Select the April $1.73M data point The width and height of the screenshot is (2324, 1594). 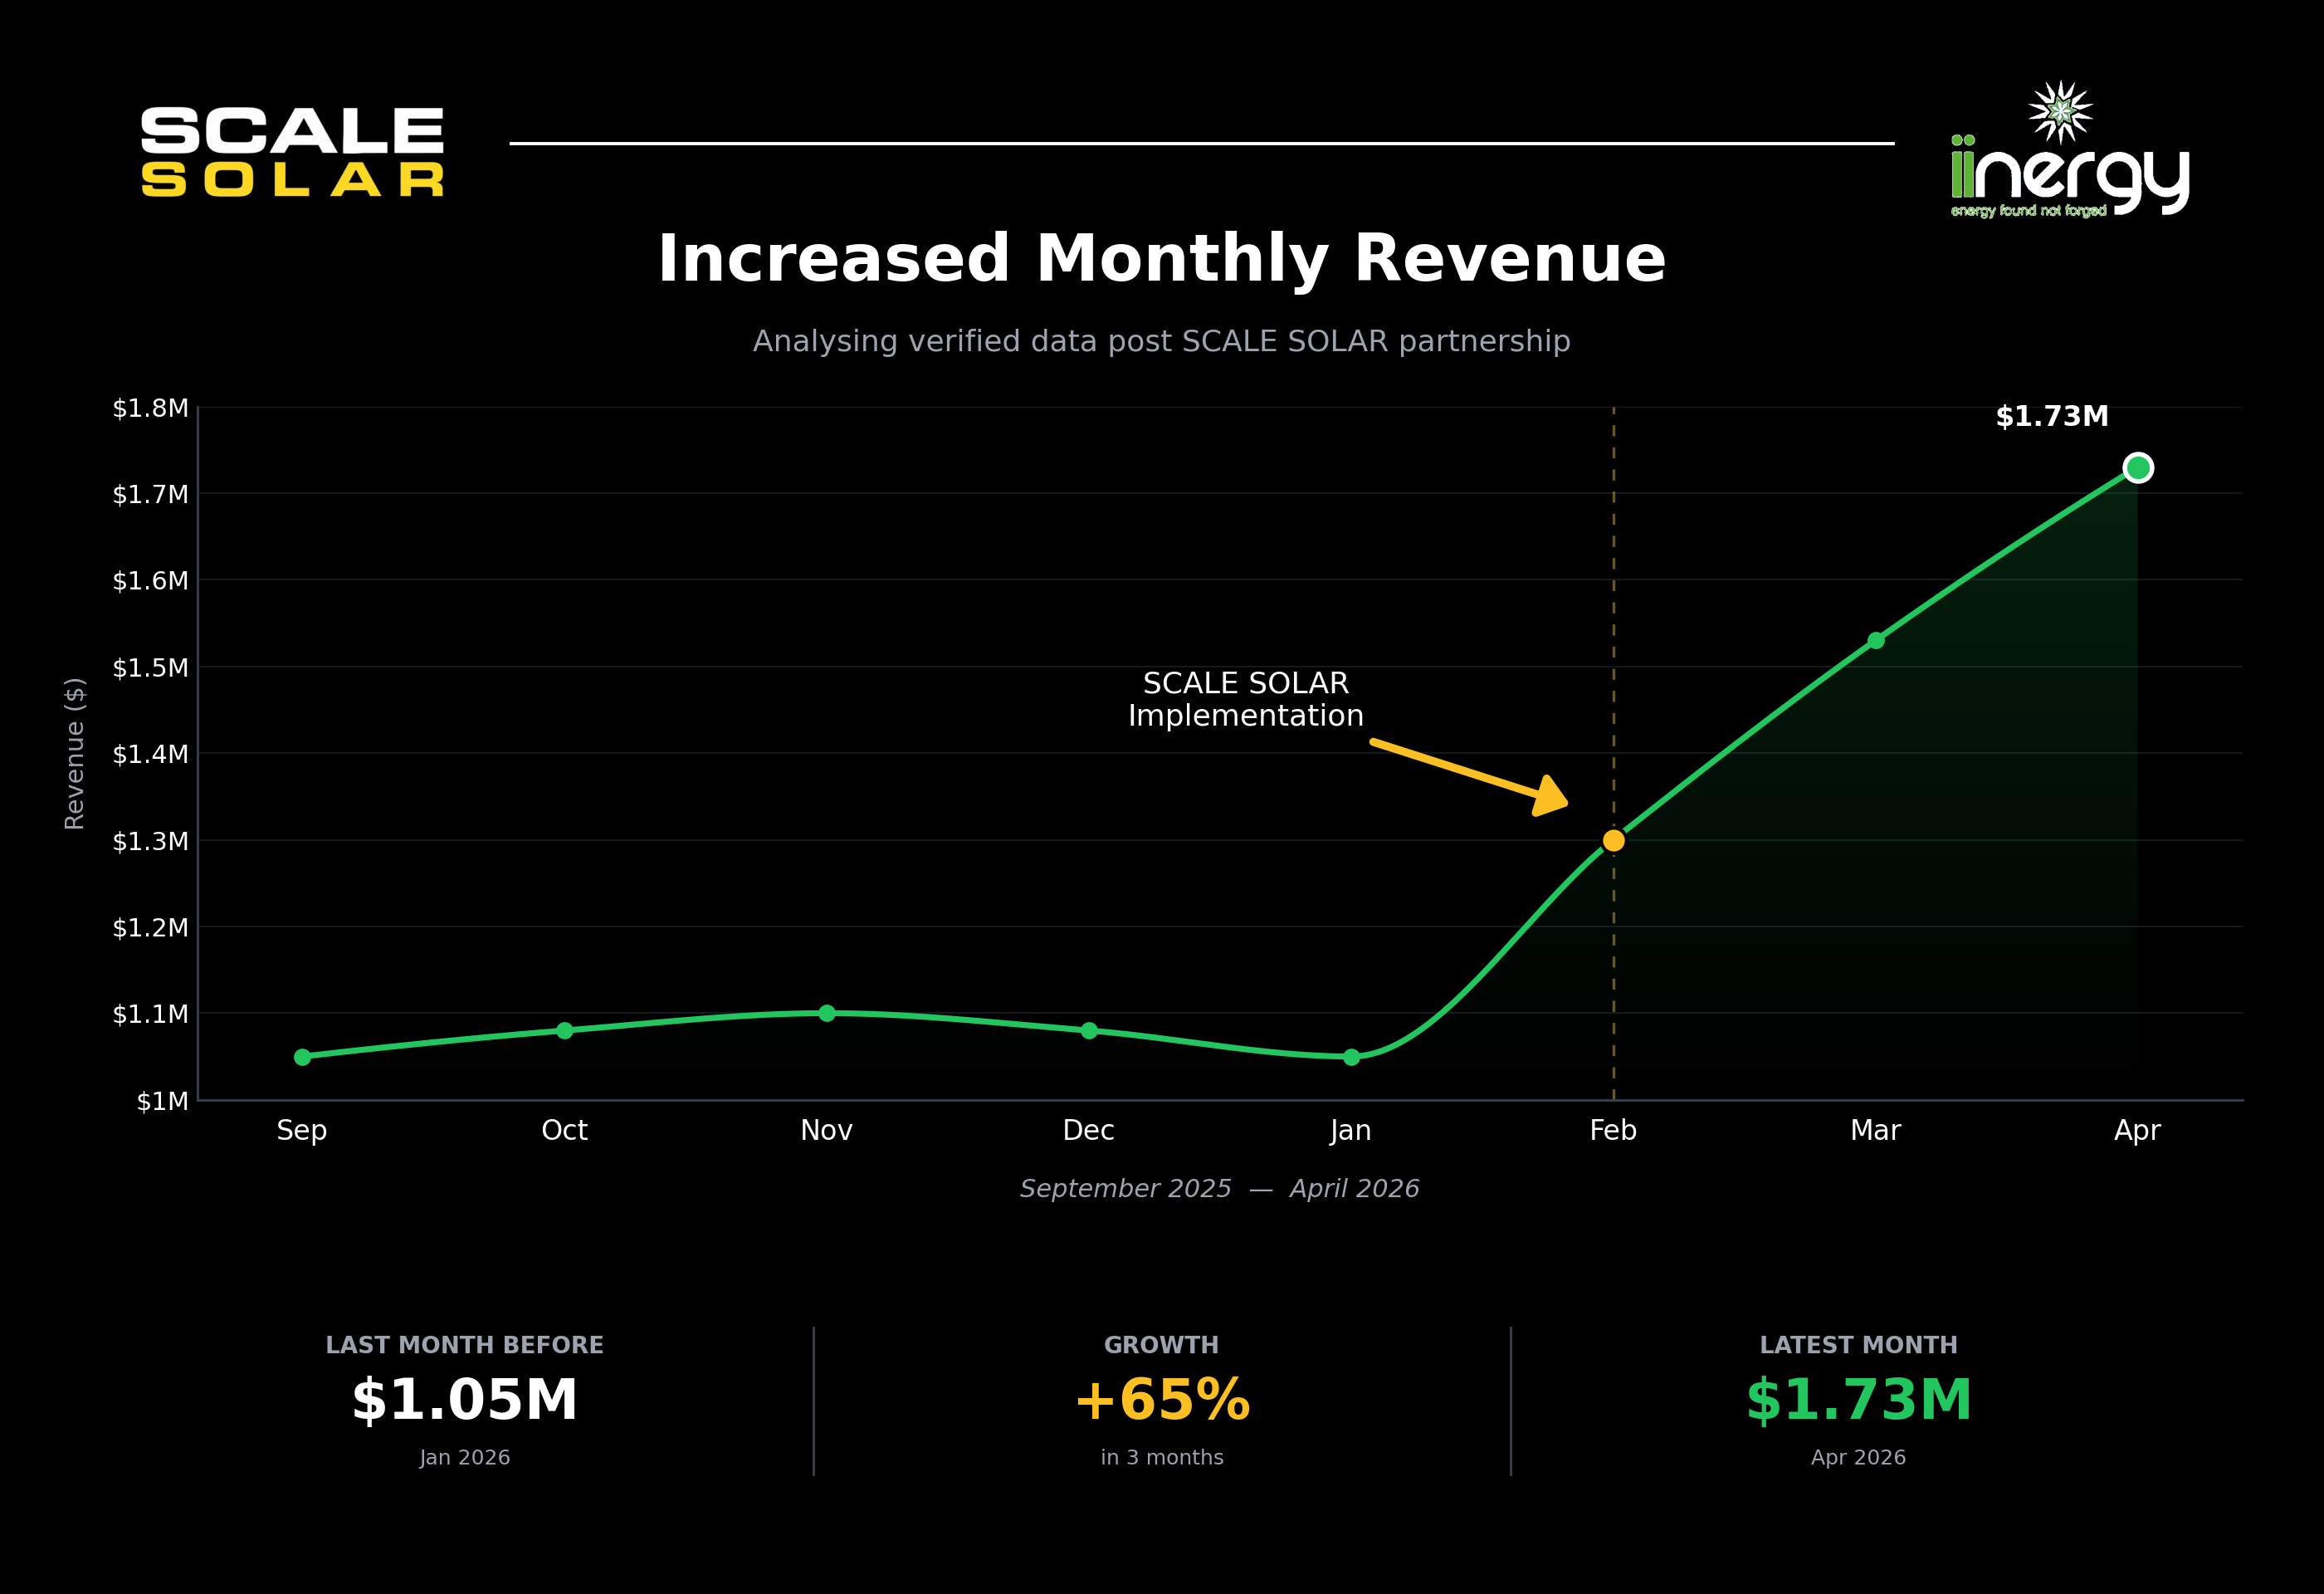2137,468
